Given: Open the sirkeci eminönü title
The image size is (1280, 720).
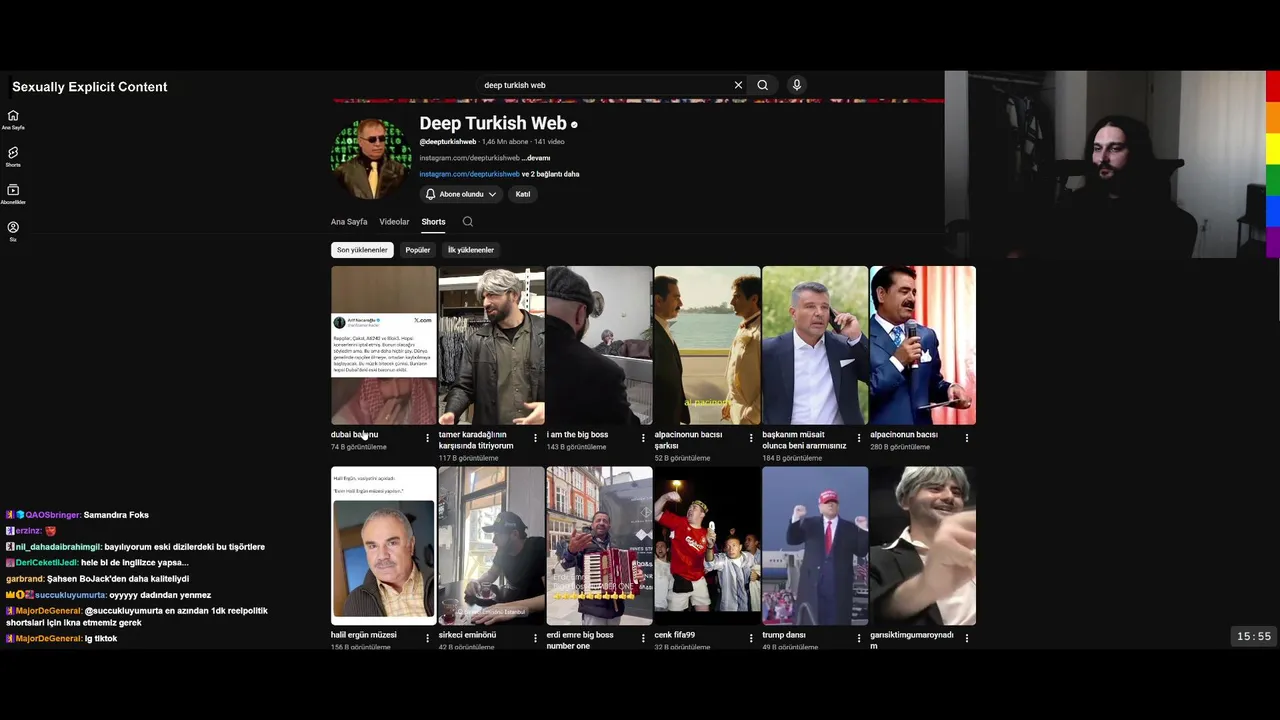Looking at the screenshot, I should tap(467, 635).
